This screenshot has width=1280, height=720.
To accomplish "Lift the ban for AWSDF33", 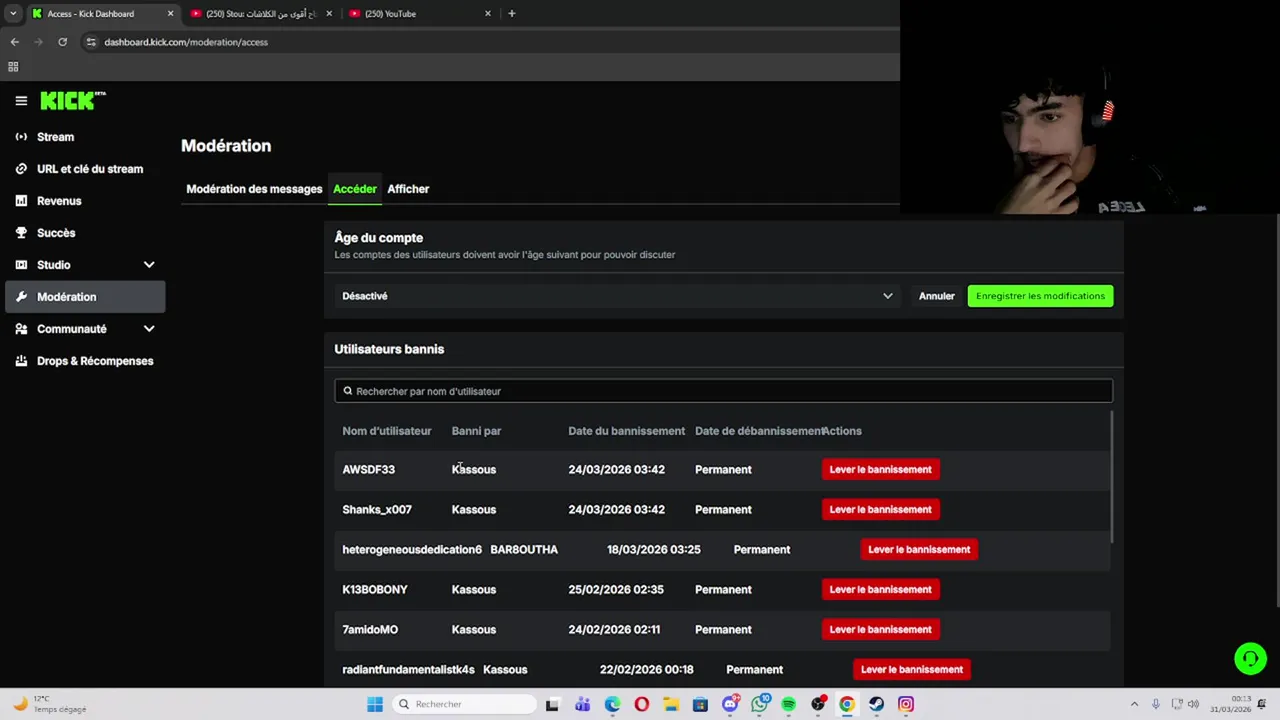I will tap(880, 469).
